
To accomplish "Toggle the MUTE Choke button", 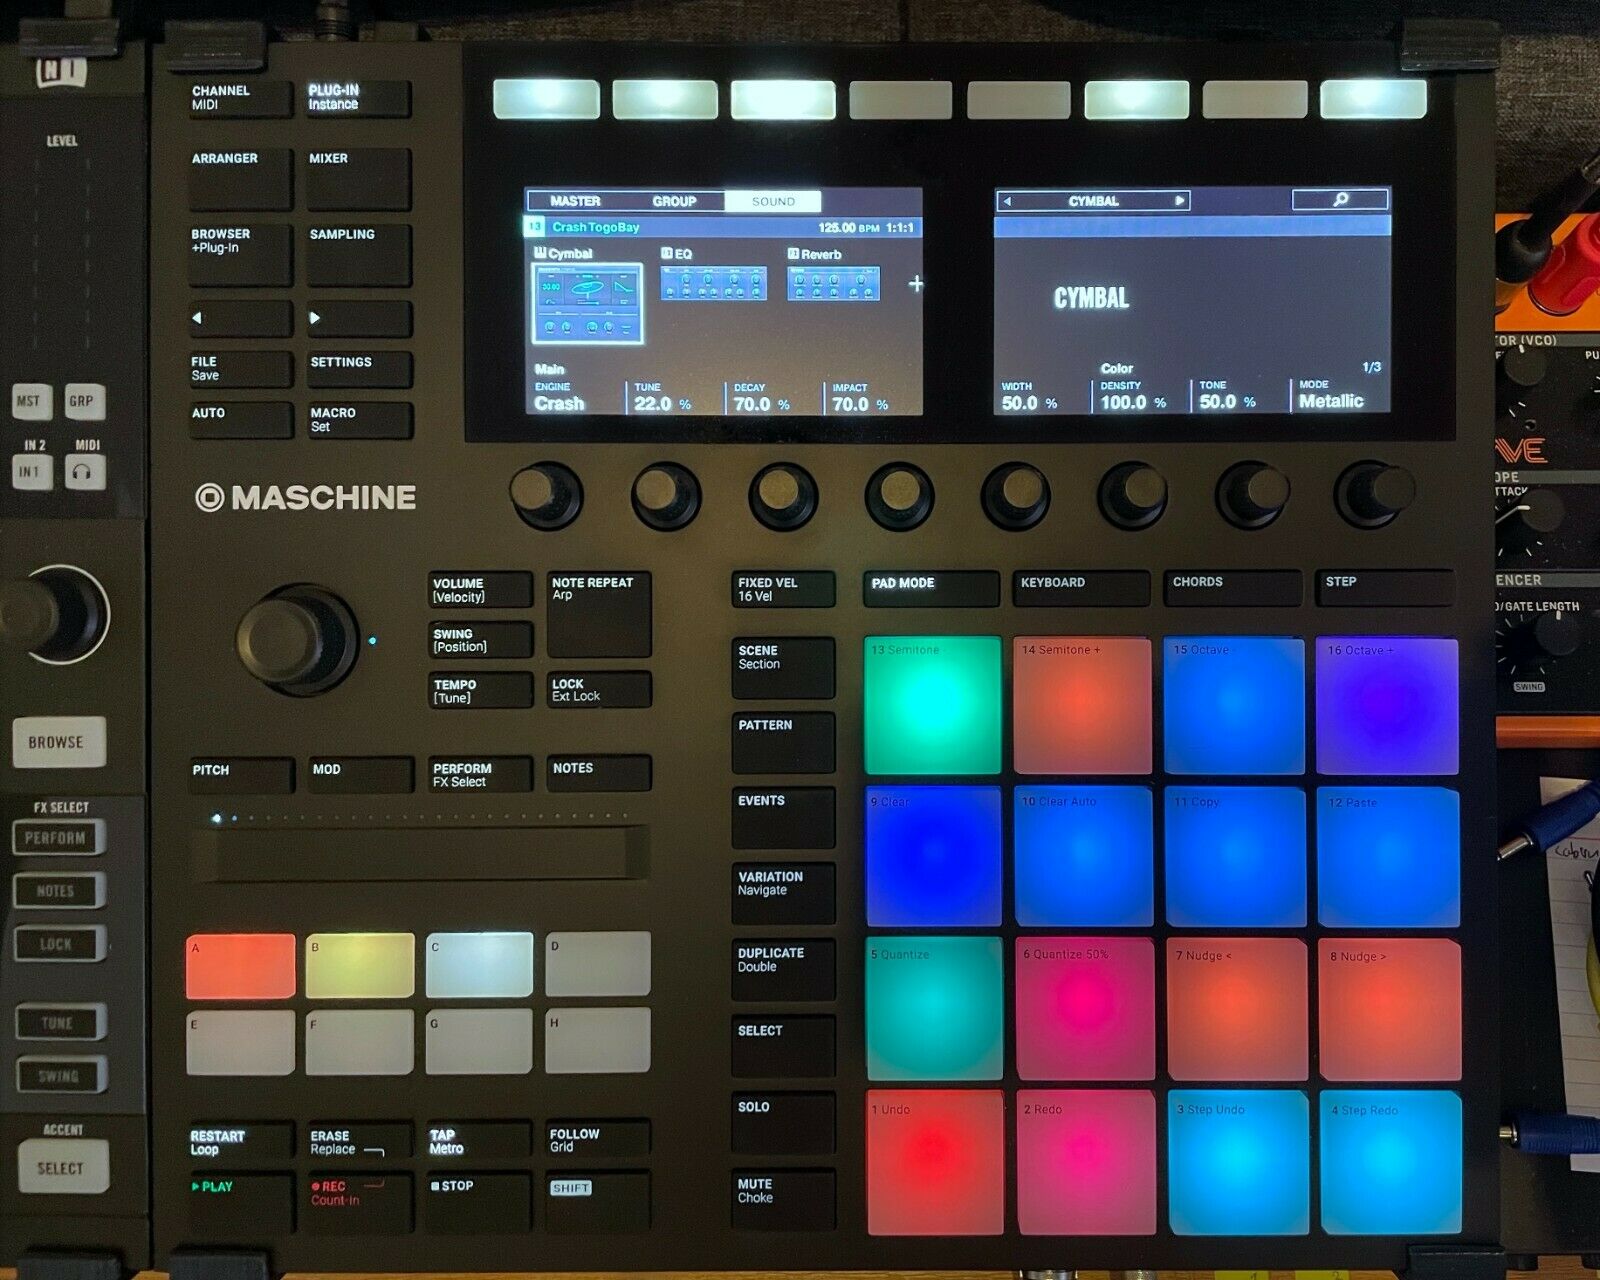I will coord(783,1198).
